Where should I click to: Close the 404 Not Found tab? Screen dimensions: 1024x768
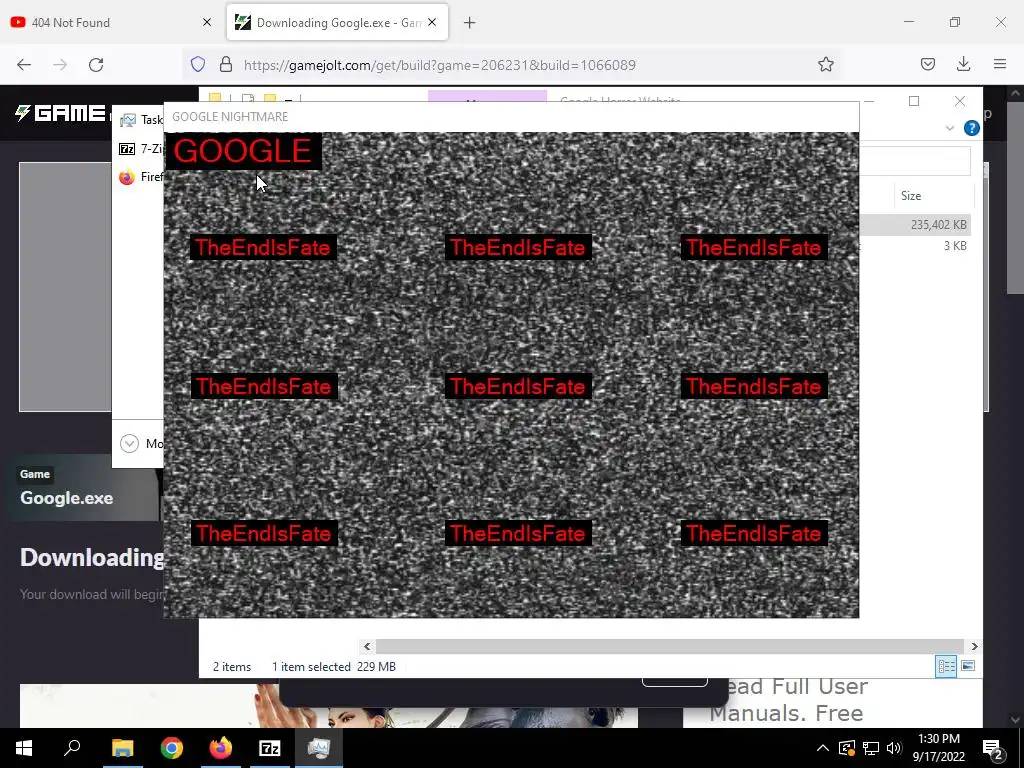[x=207, y=22]
